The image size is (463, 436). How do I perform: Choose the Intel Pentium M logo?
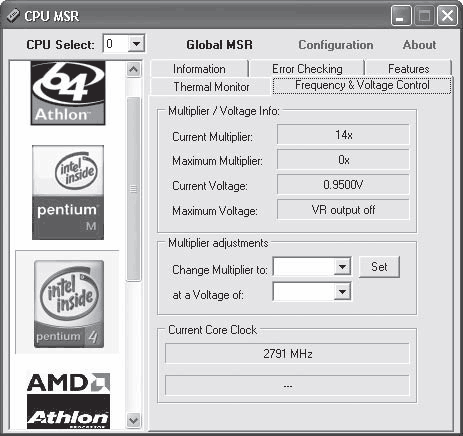(x=68, y=192)
